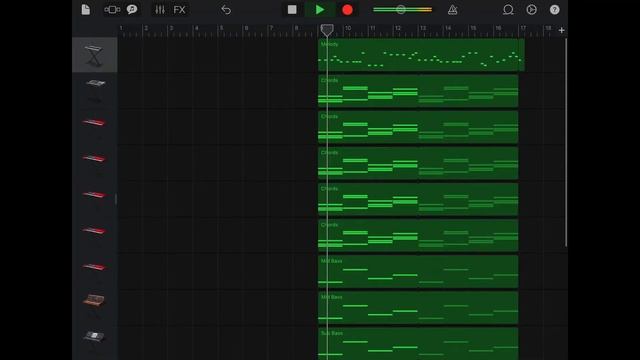Select the red keyboard icon of the fourth Chords track
Viewport: 640px width, 360px height.
click(94, 195)
